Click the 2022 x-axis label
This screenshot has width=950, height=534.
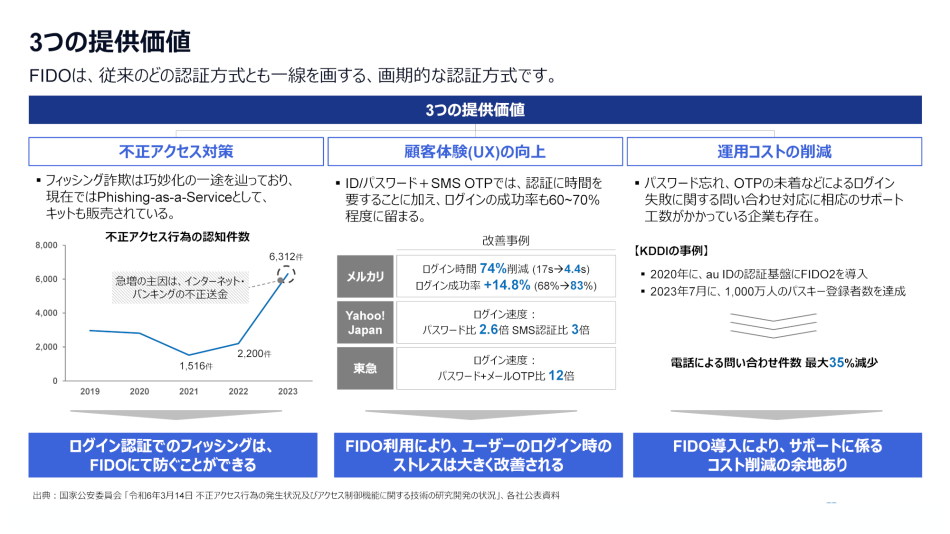point(238,392)
